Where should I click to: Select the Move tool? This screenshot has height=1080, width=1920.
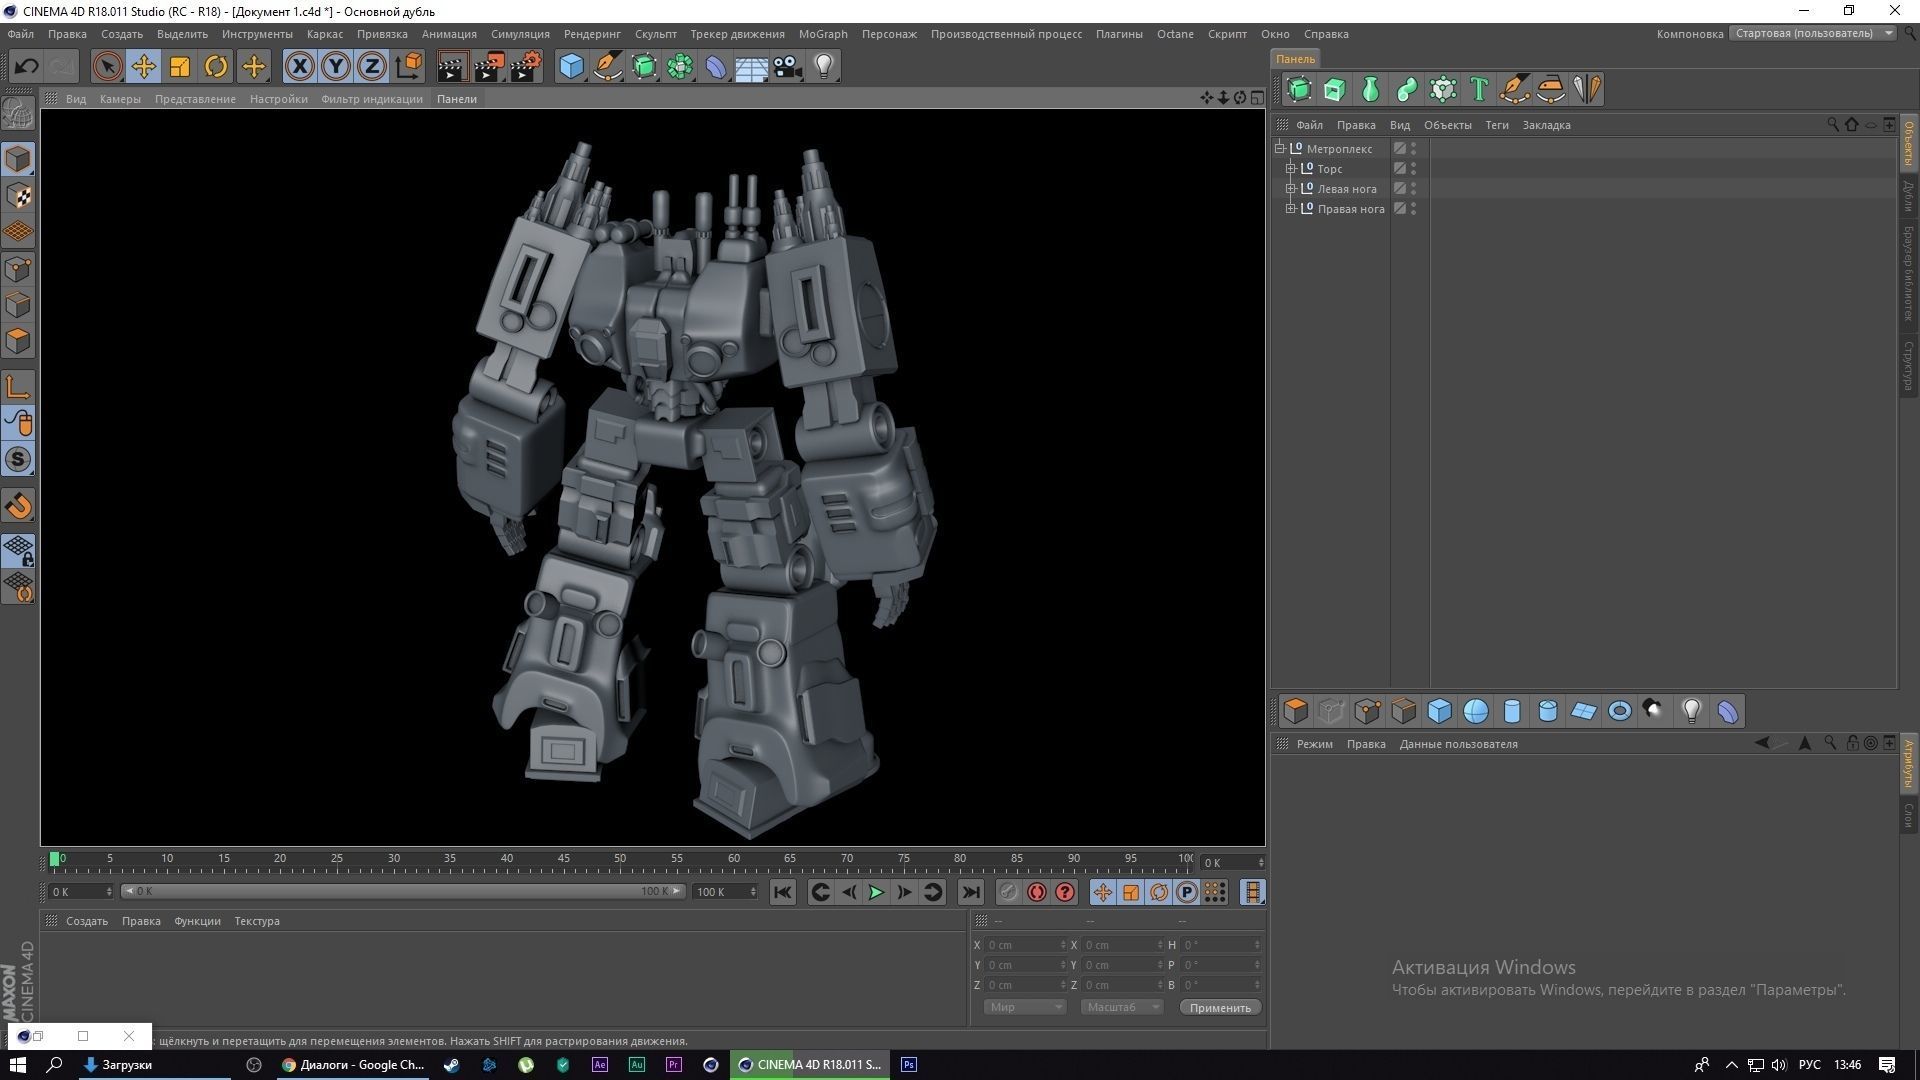coord(143,66)
